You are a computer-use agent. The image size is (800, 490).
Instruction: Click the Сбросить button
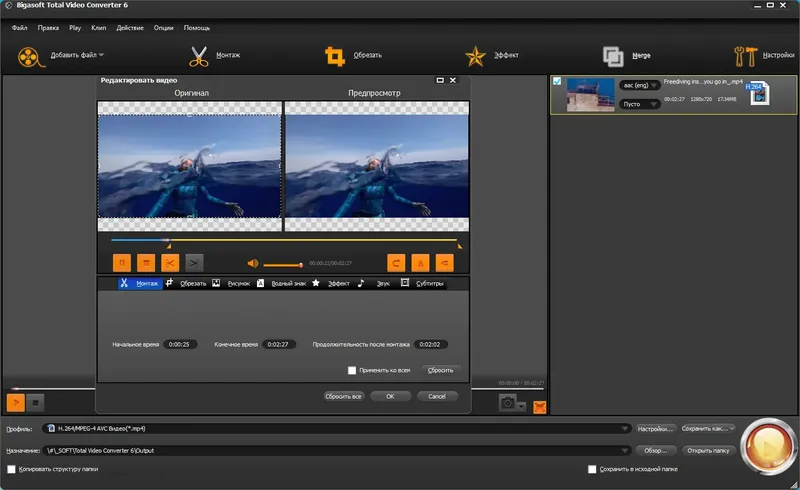click(x=440, y=370)
